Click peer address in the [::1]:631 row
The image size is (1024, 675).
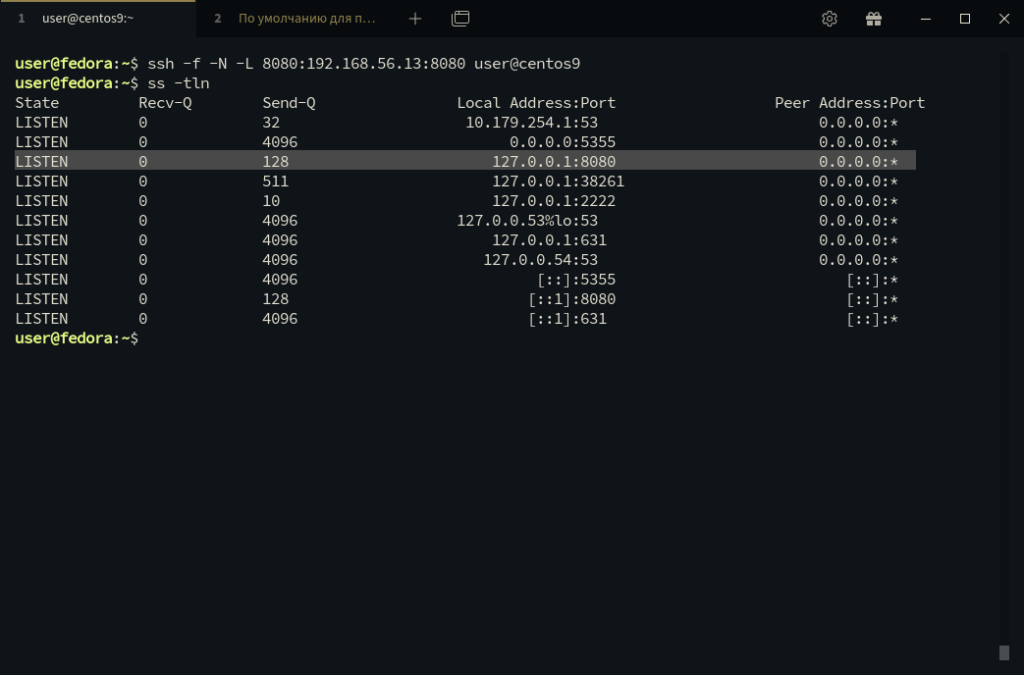[x=872, y=319]
